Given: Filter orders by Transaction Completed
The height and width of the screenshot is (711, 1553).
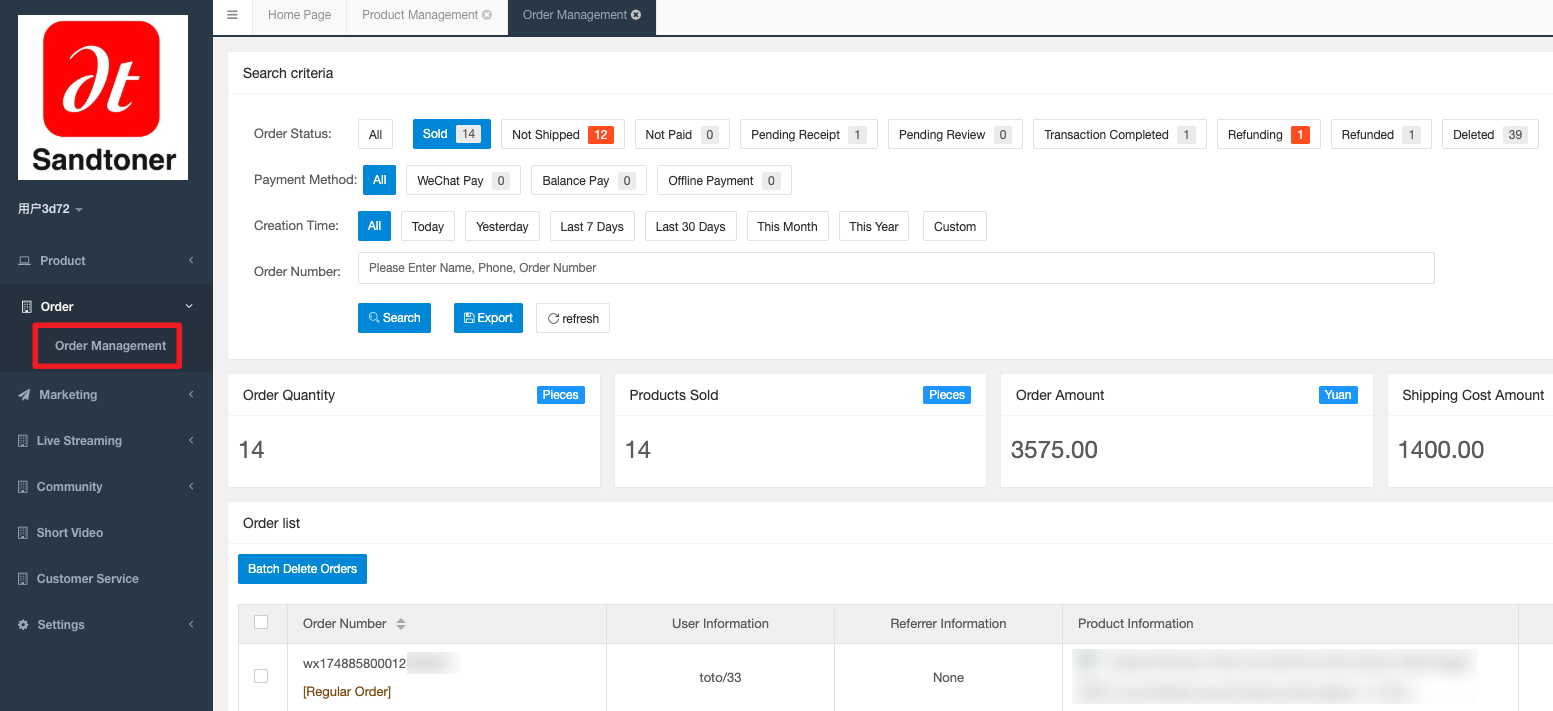Looking at the screenshot, I should pyautogui.click(x=1120, y=134).
